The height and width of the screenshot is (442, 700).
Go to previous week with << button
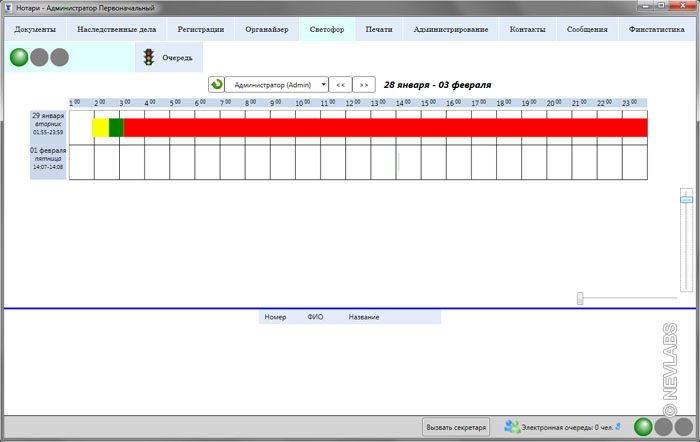point(340,85)
